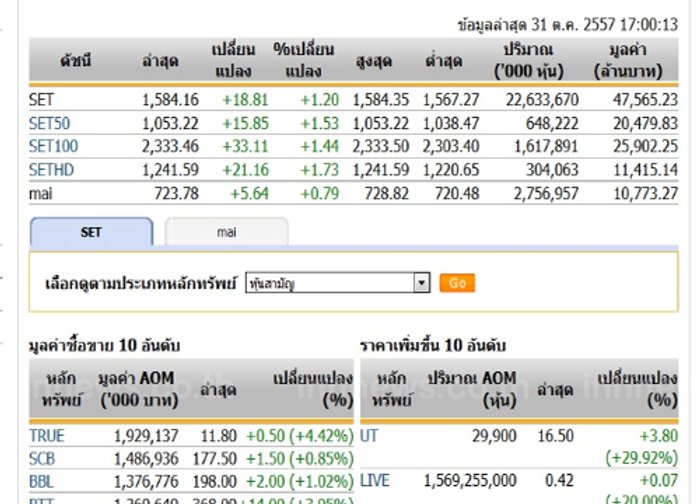Select SET change value +18.81
Image resolution: width=700 pixels, height=504 pixels.
245,100
